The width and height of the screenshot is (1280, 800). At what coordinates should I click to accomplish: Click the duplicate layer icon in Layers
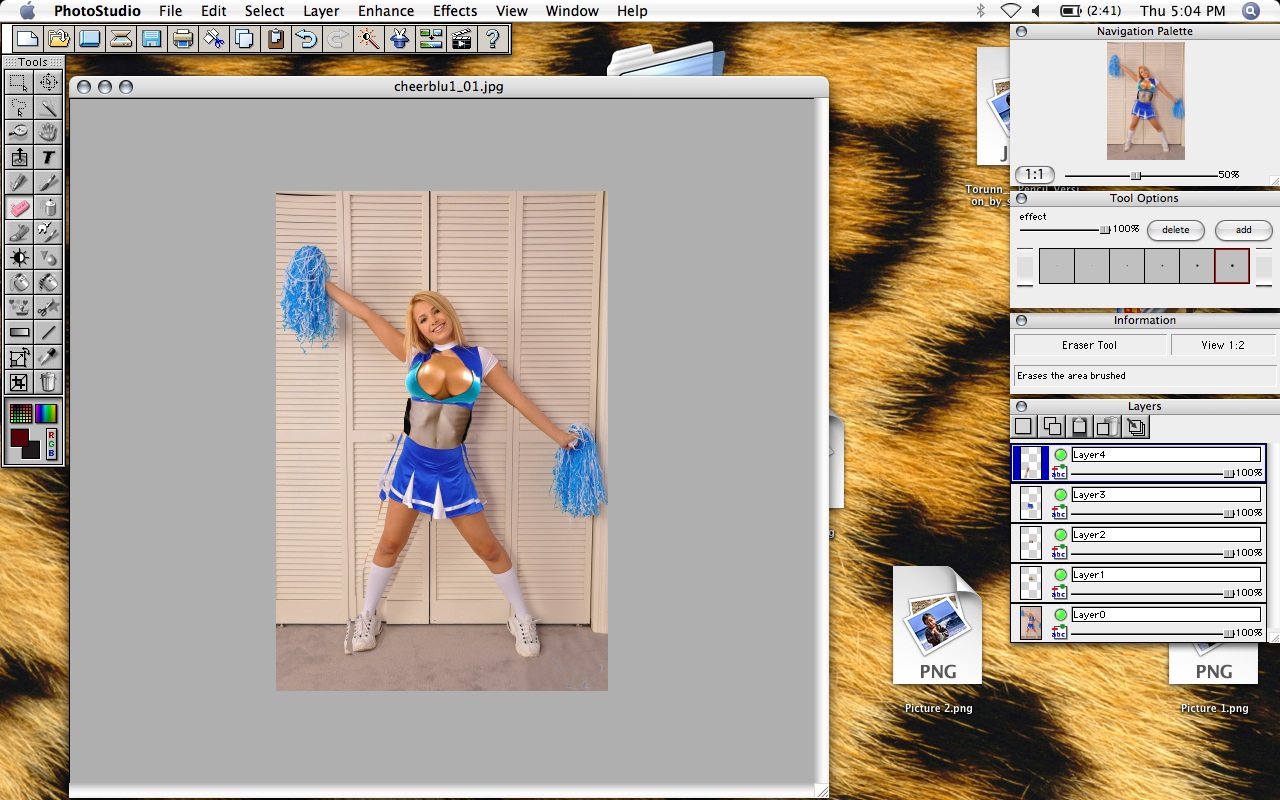click(1052, 426)
